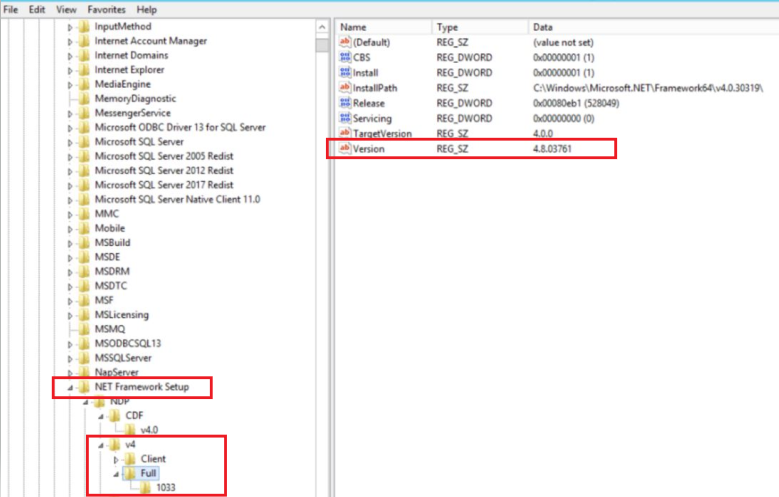
Task: Select the Servicing DWORD value icon
Action: (346, 118)
